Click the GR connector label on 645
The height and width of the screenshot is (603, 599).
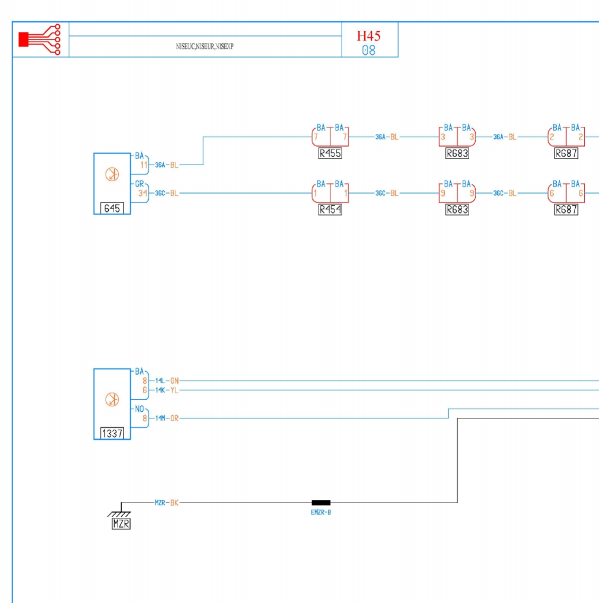point(139,184)
